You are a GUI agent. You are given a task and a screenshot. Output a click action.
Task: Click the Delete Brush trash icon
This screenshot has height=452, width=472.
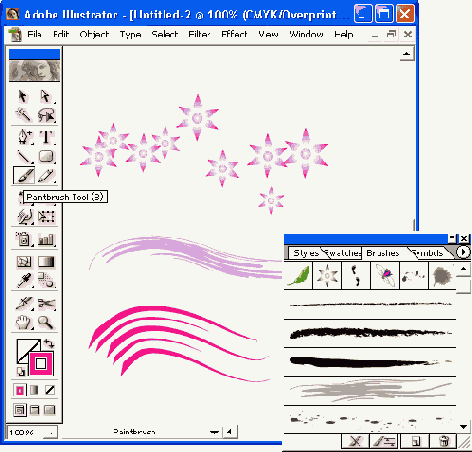click(443, 441)
